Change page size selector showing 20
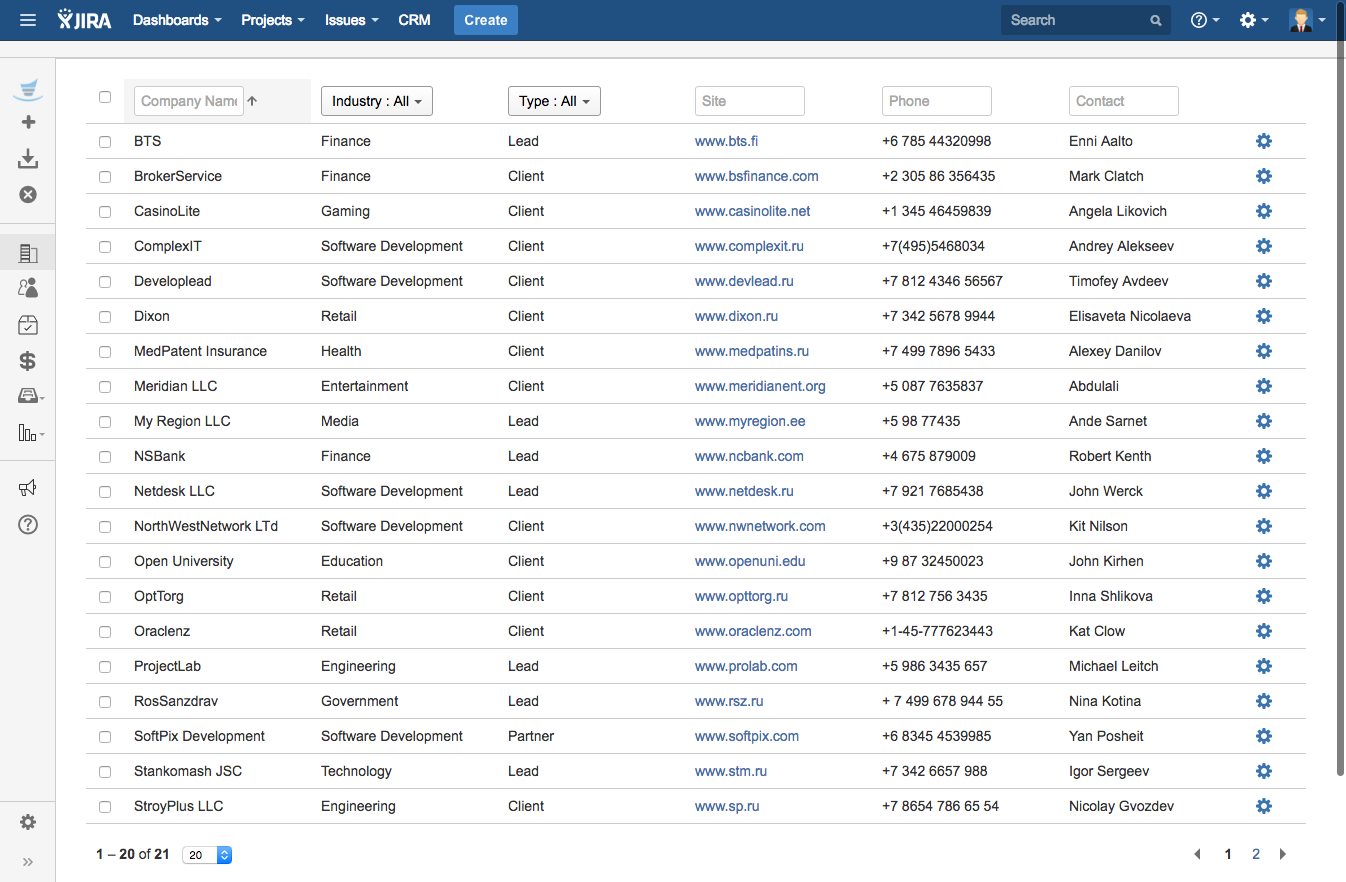1346x882 pixels. (207, 855)
